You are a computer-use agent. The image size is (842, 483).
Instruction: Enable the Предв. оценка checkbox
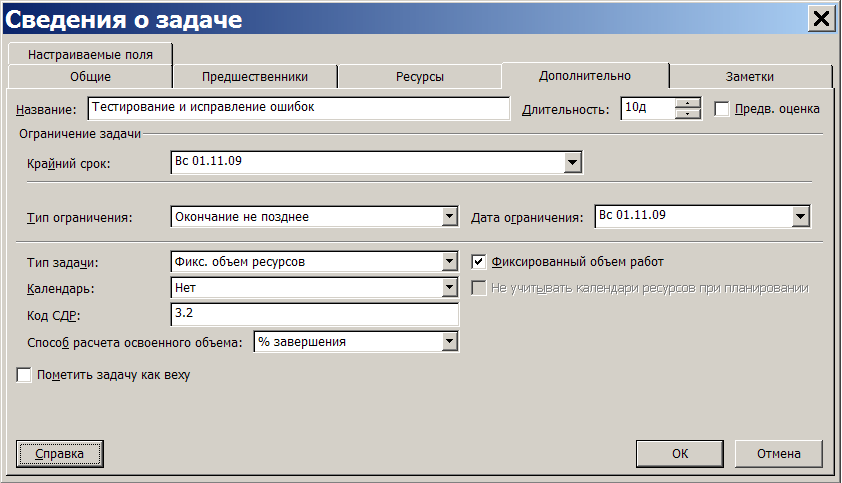[722, 109]
